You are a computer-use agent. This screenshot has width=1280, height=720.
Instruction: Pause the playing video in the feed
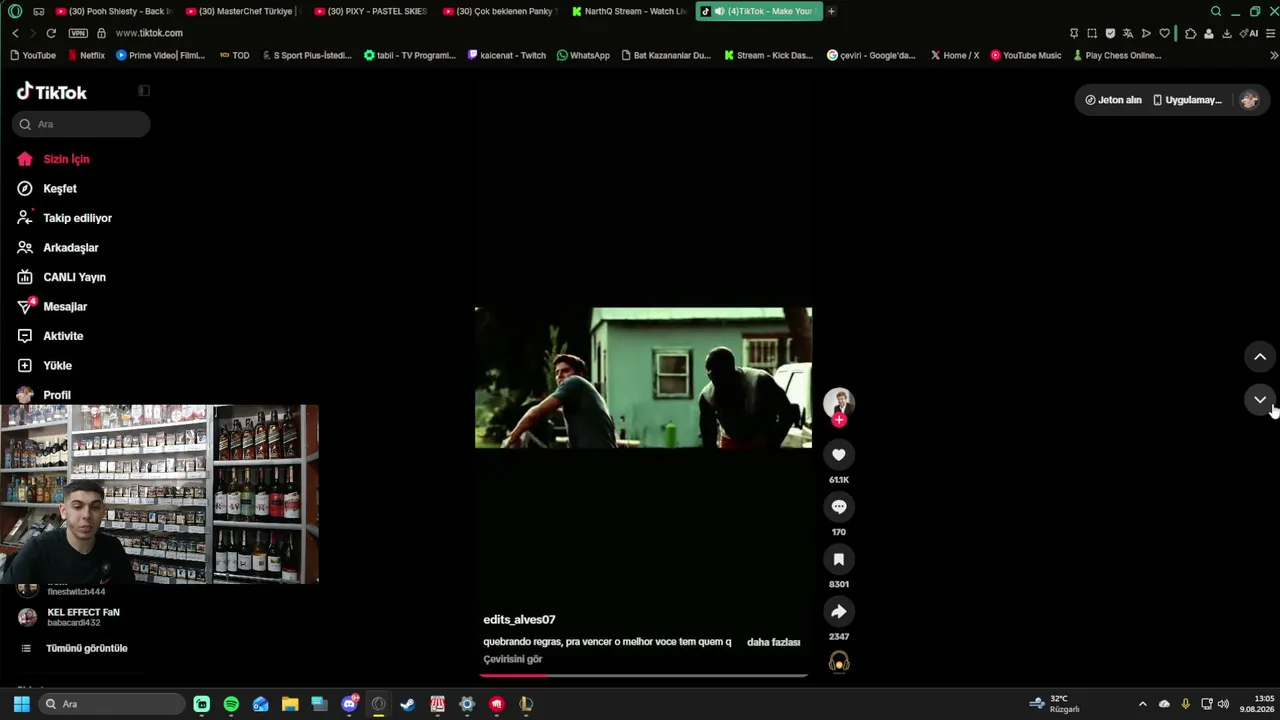point(643,378)
